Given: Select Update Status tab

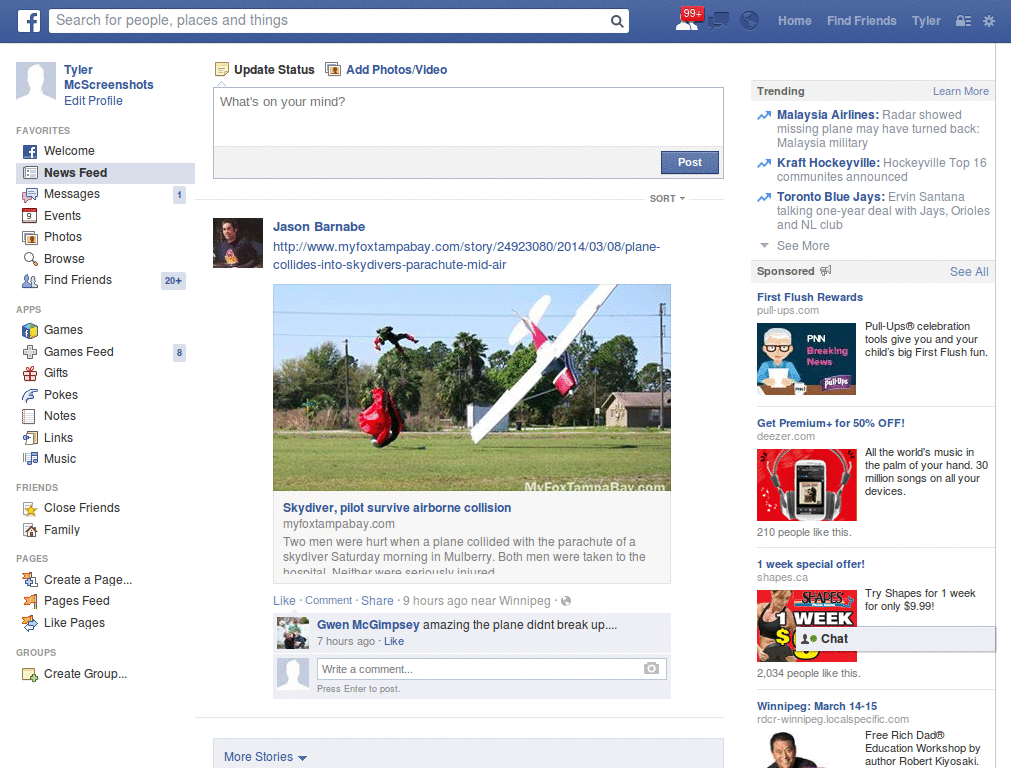Looking at the screenshot, I should (265, 70).
